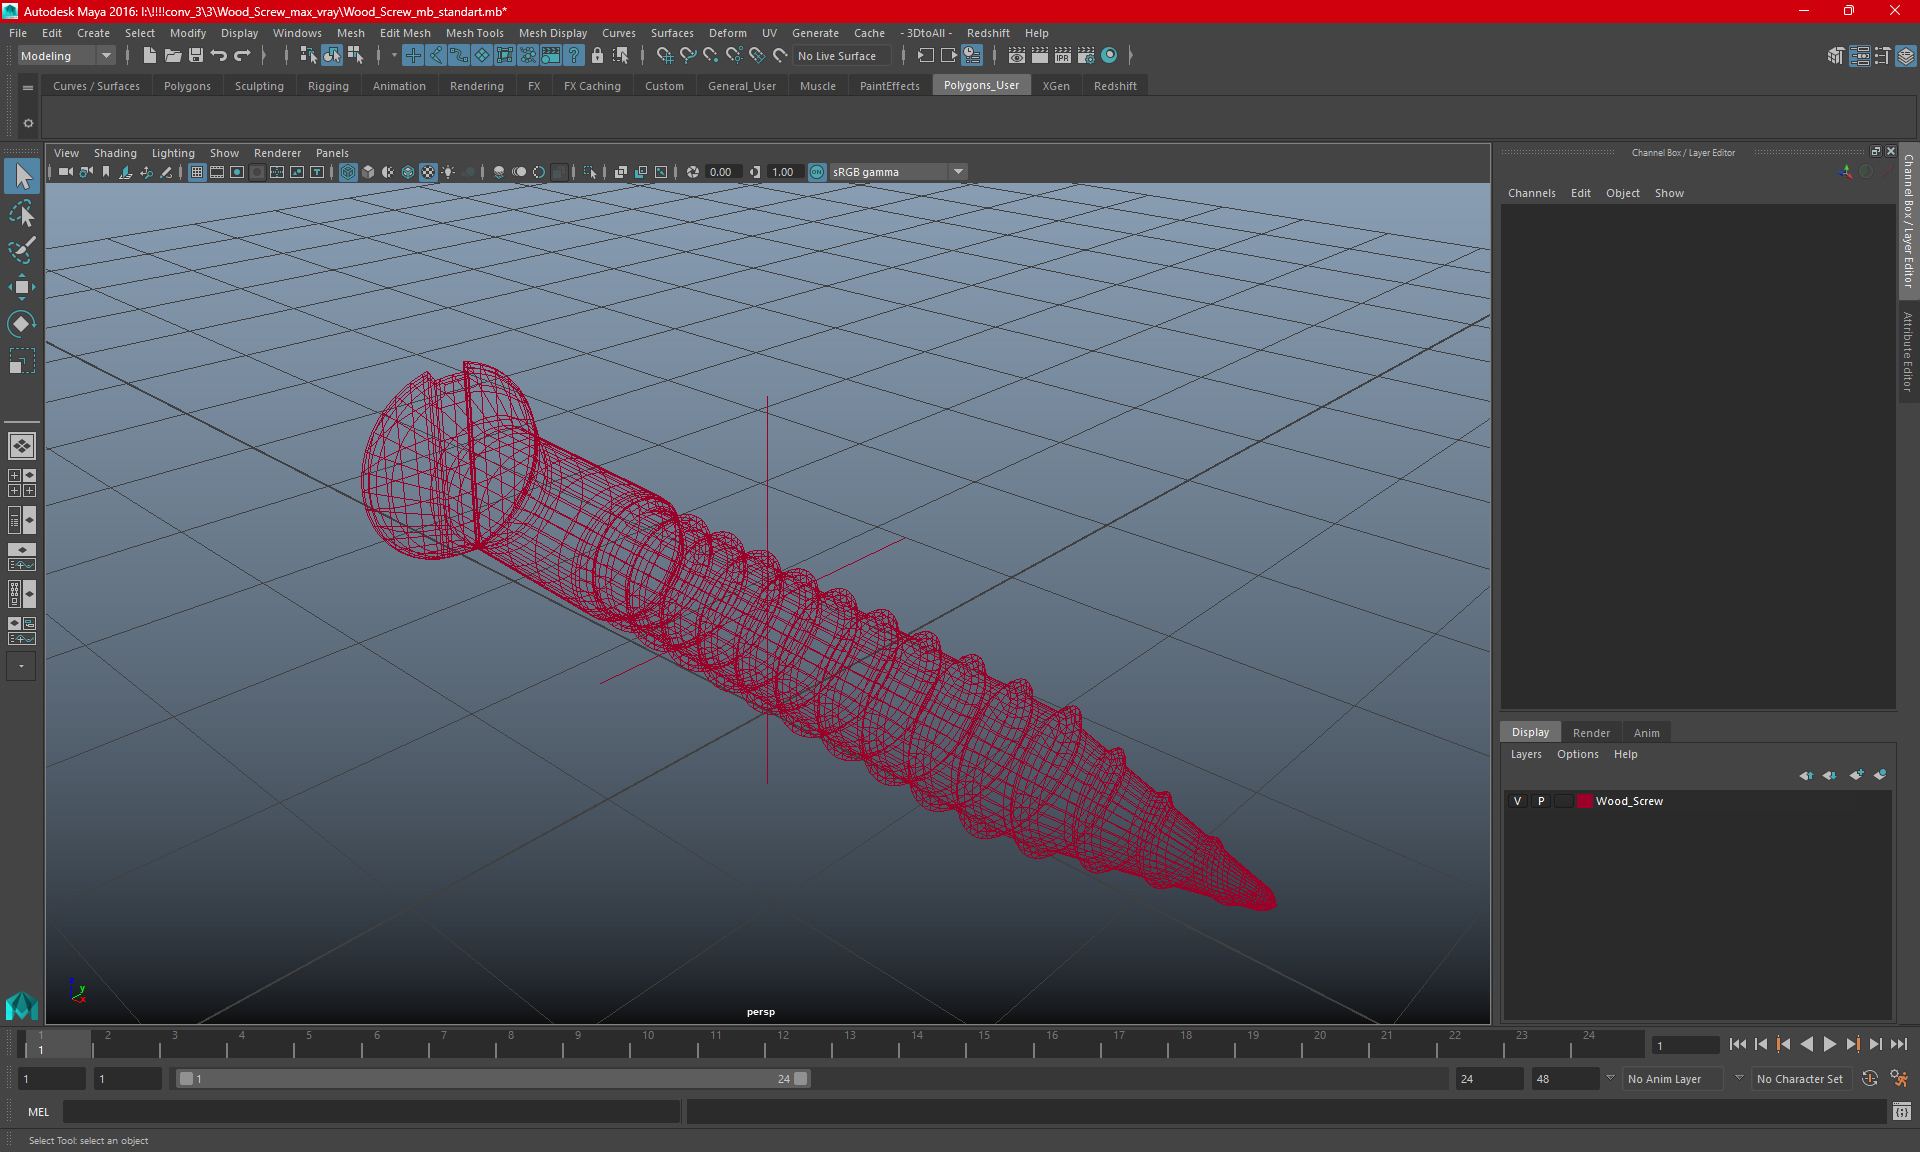Click the Render tab in layer editor
The image size is (1920, 1152).
pyautogui.click(x=1590, y=733)
